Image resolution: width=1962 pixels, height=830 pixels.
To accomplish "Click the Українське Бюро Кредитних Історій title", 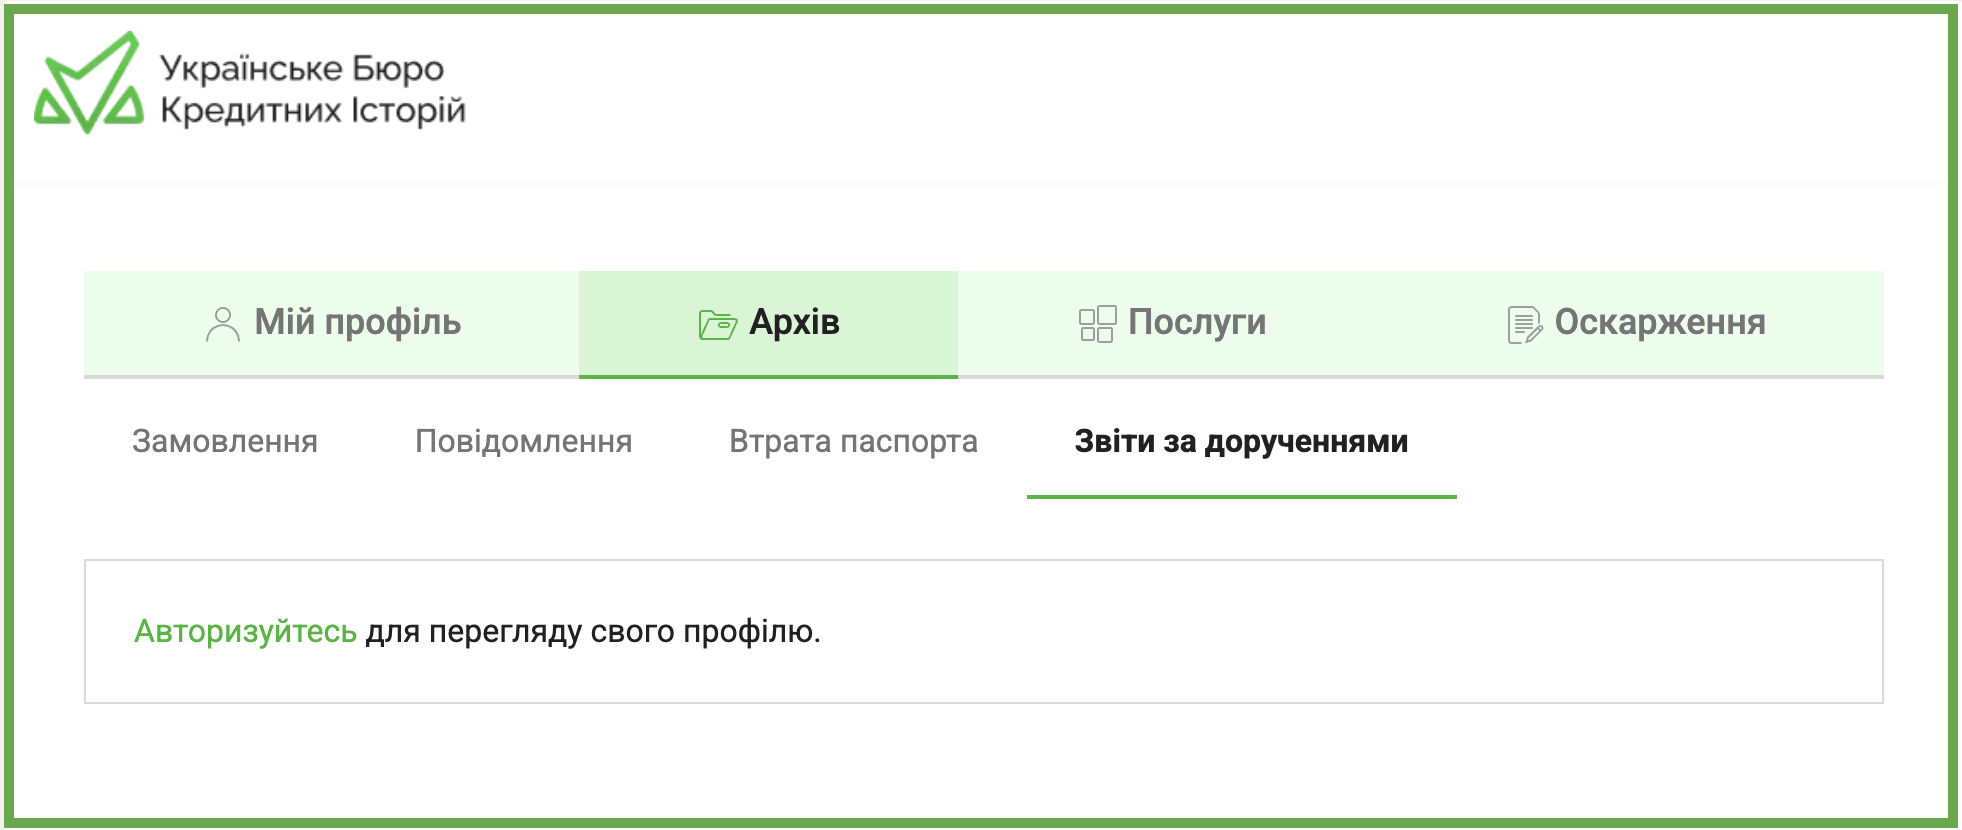I will point(312,89).
